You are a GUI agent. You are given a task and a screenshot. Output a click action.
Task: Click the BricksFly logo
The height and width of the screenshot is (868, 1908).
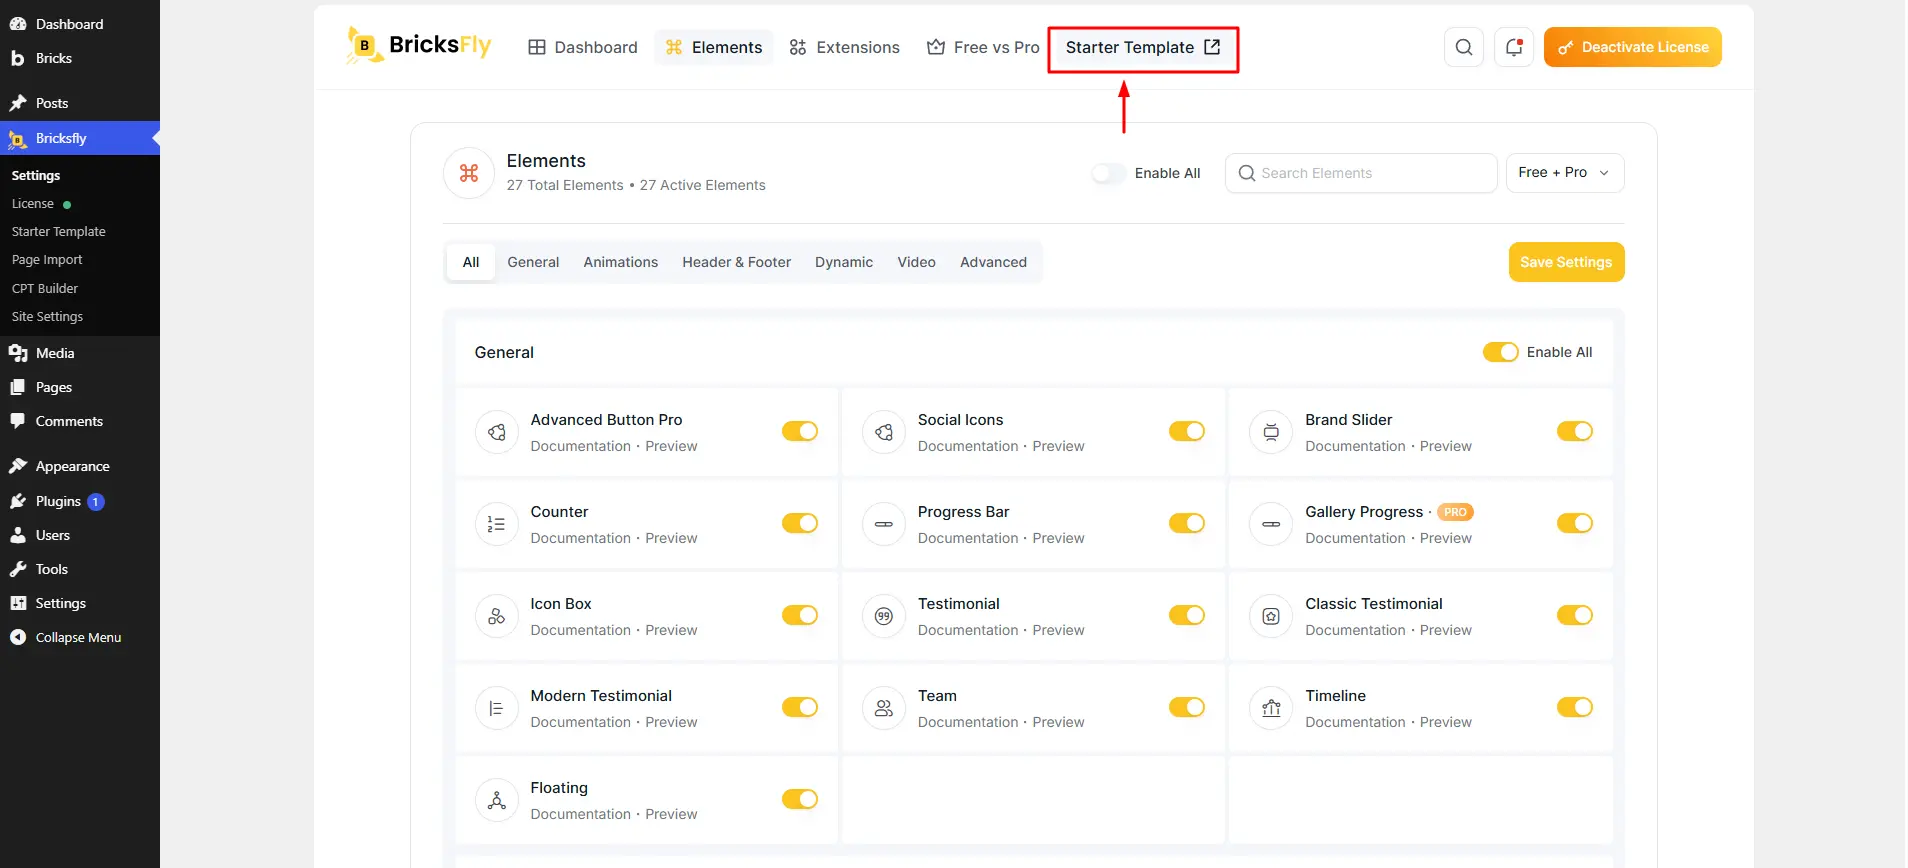[x=419, y=46]
